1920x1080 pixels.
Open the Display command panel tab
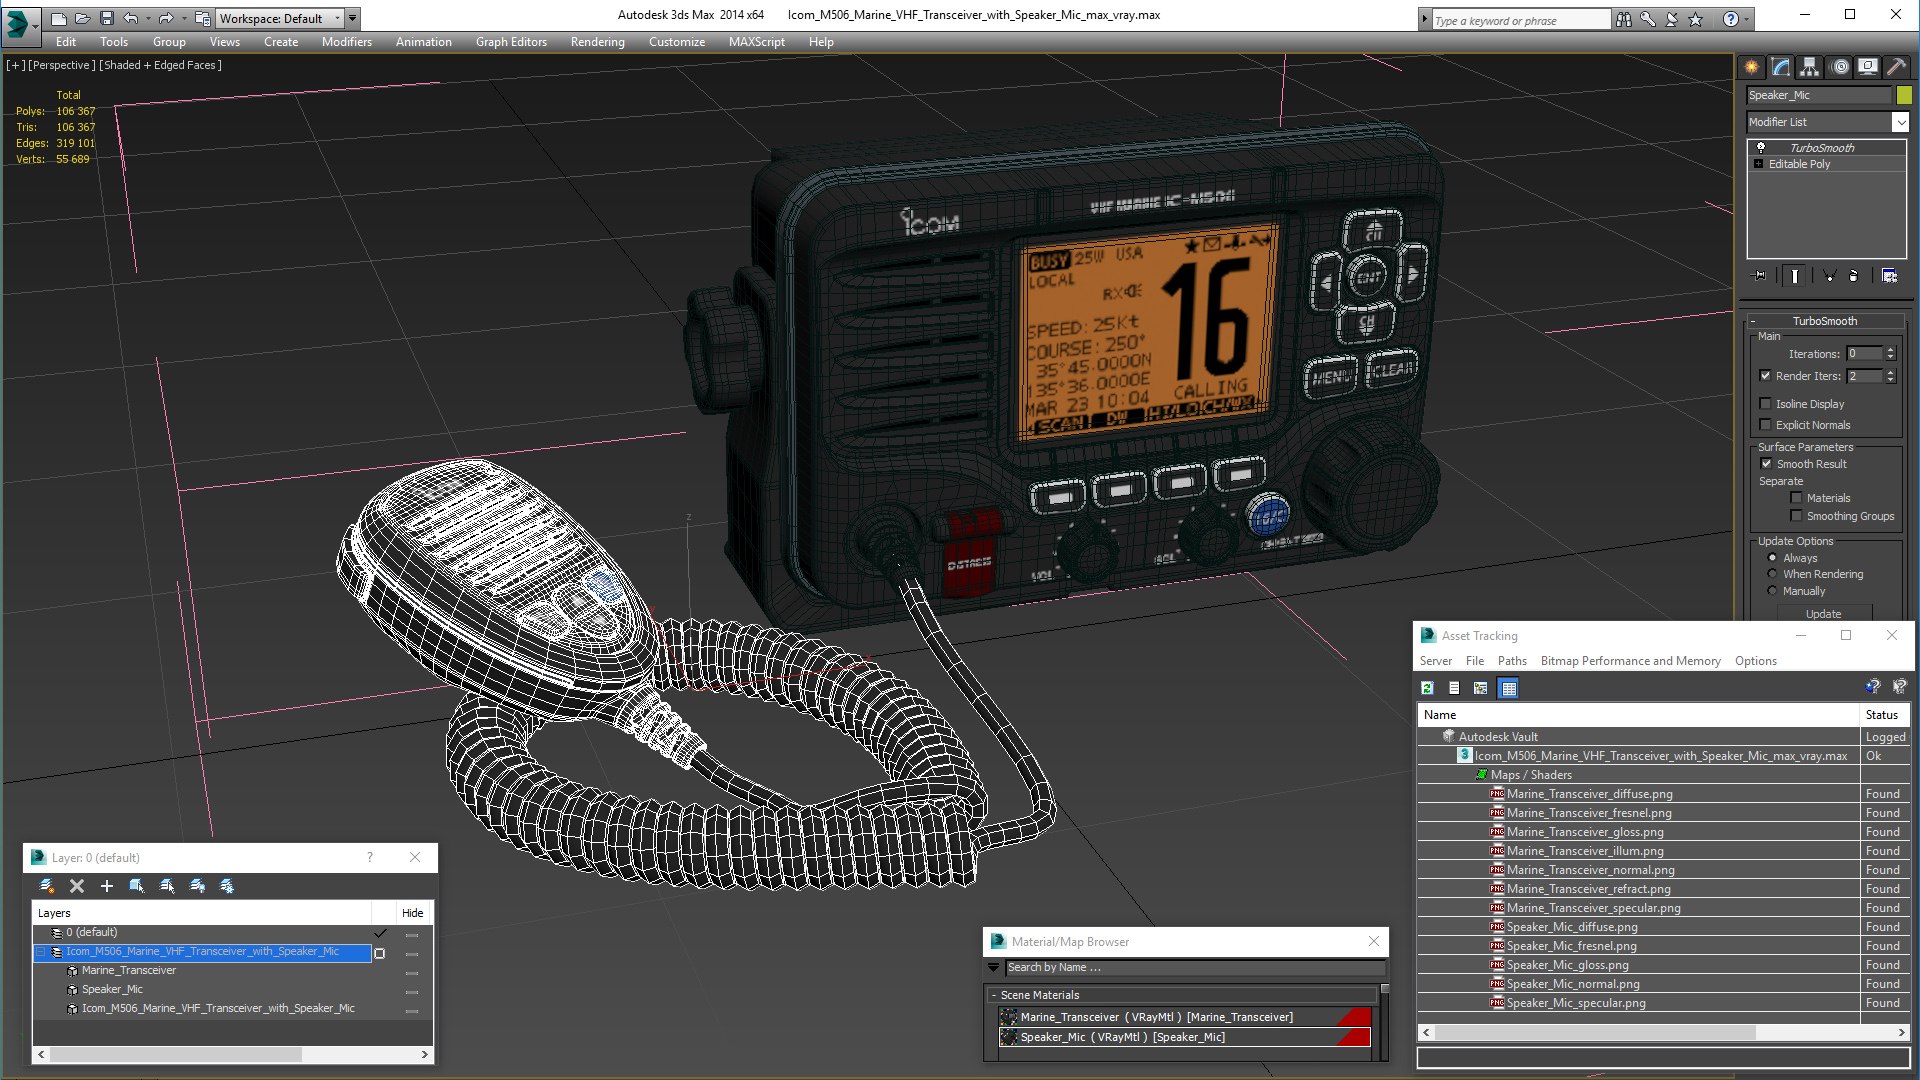tap(1868, 67)
